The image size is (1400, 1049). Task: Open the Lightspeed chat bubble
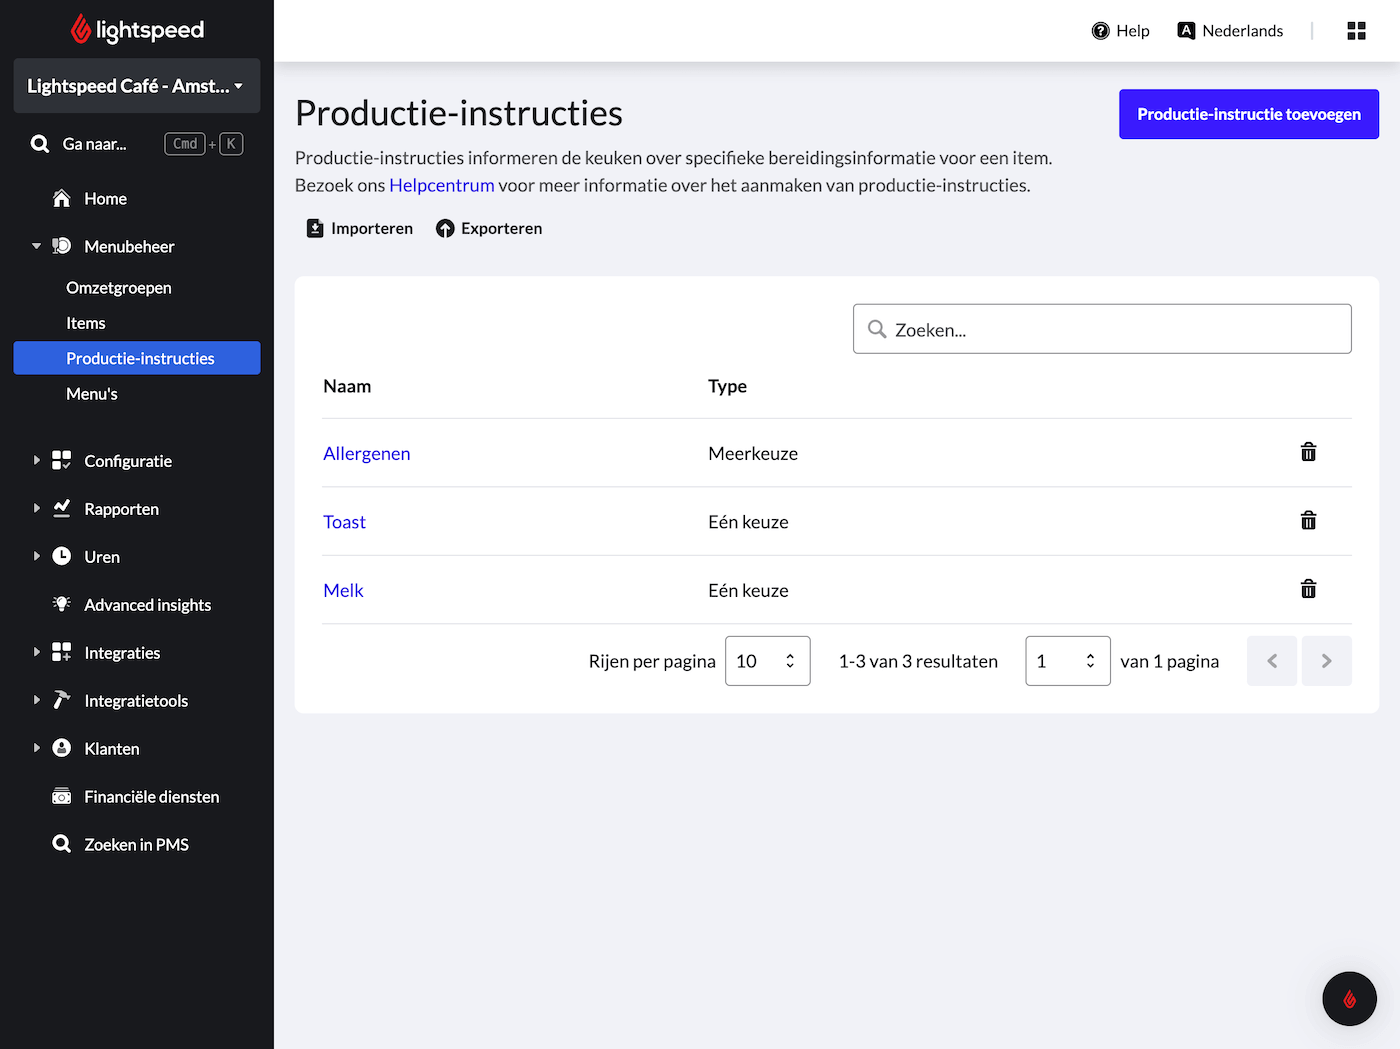pos(1349,998)
